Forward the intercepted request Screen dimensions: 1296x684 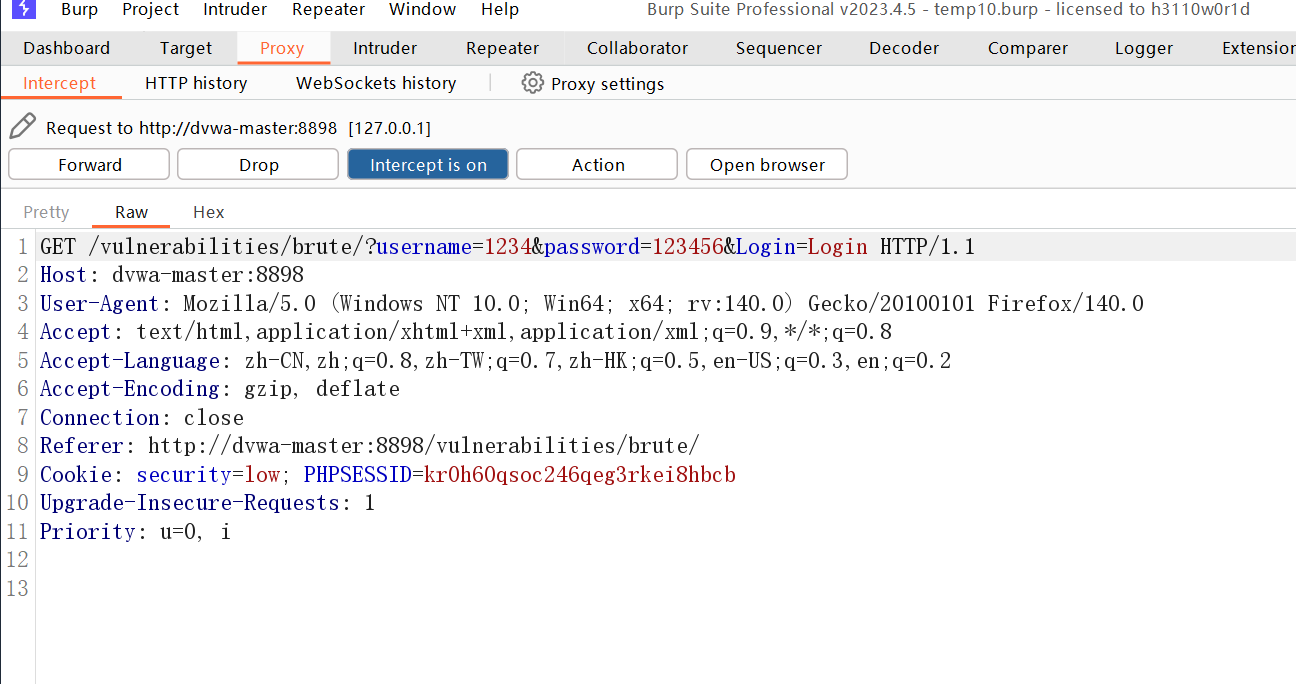(x=89, y=165)
